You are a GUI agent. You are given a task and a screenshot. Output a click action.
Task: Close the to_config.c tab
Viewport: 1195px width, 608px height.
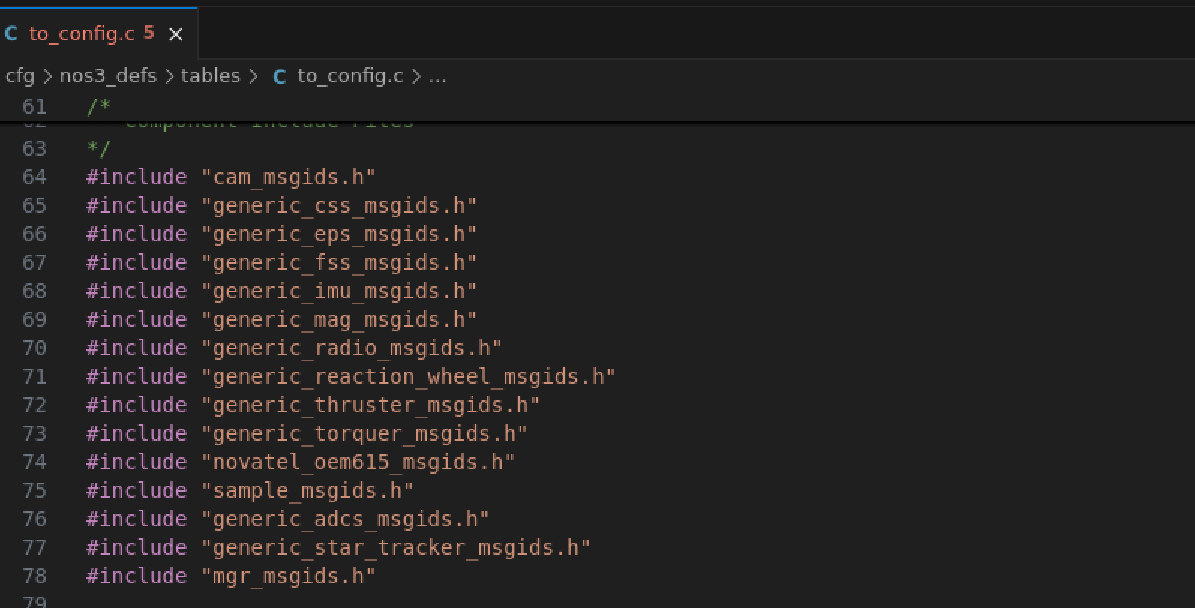tap(176, 34)
